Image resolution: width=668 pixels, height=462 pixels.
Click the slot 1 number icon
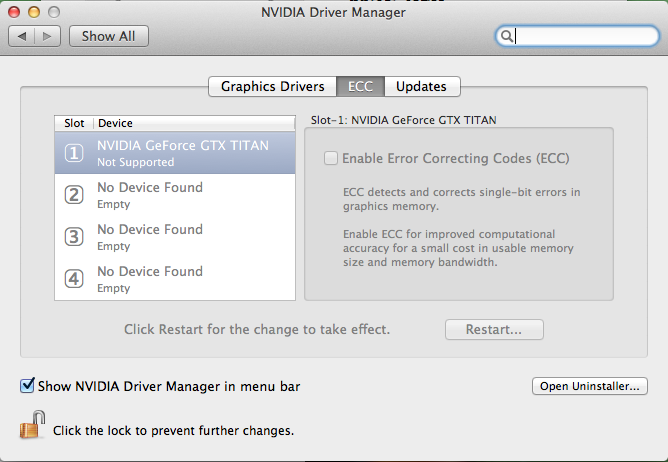73,153
